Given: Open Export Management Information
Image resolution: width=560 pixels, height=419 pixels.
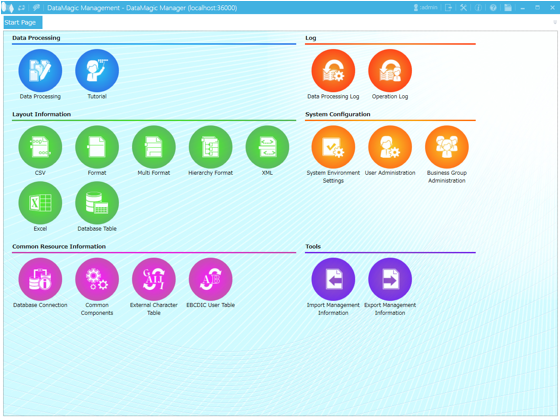Looking at the screenshot, I should [390, 279].
